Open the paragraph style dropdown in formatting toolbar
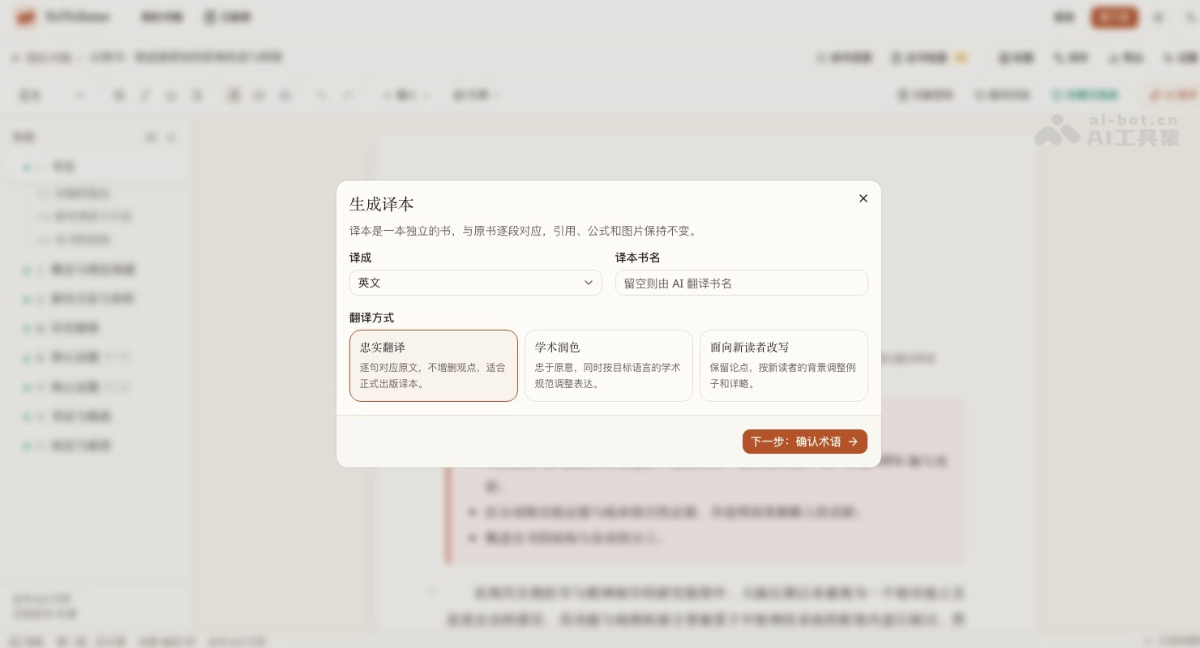This screenshot has width=1200, height=648. click(x=52, y=96)
